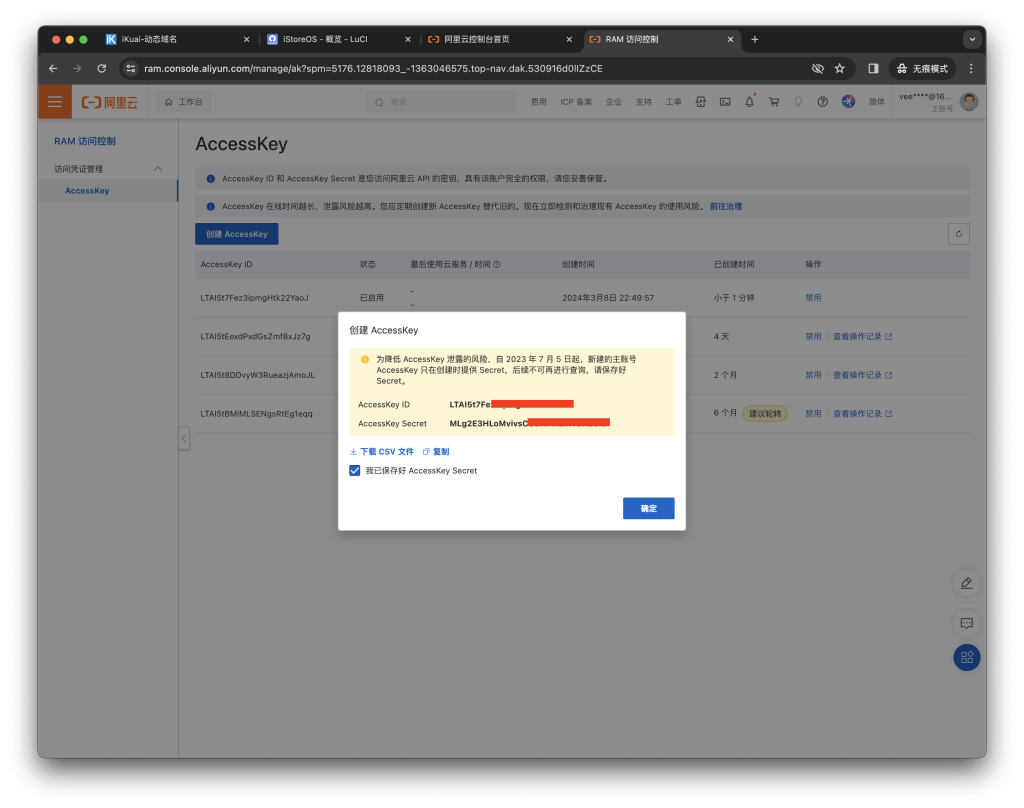Open the blue apps grid floating button
Screen dimensions: 1024x808
tap(967, 657)
